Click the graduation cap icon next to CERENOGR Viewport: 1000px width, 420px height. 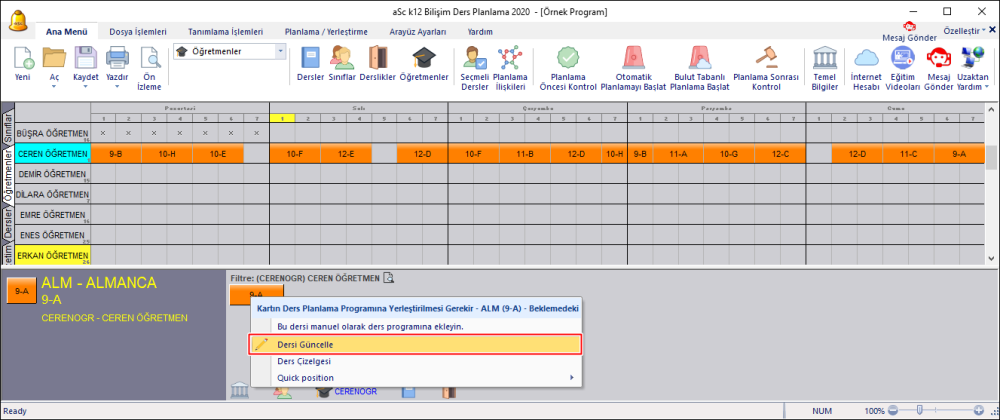(325, 390)
